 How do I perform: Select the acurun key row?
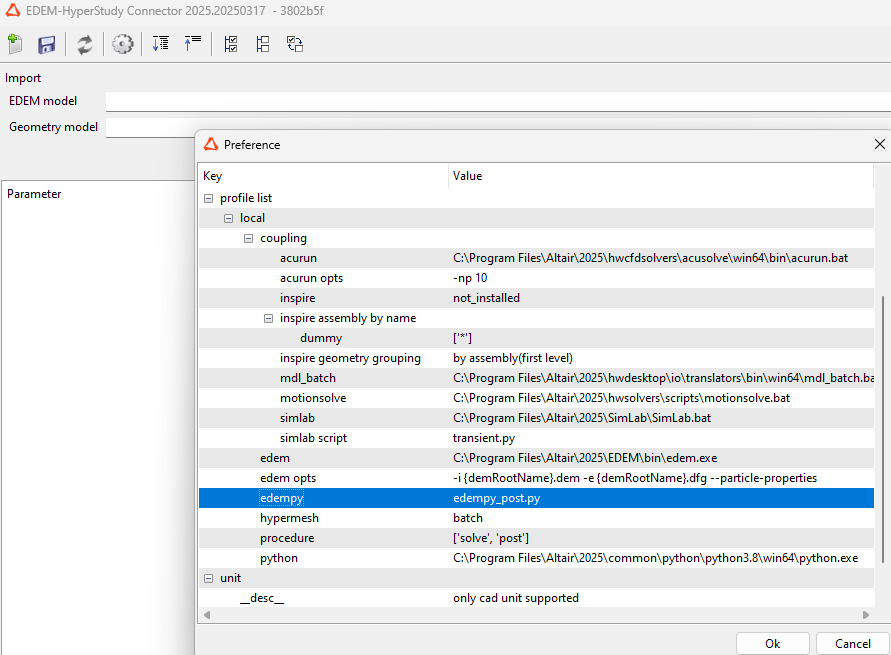click(536, 258)
